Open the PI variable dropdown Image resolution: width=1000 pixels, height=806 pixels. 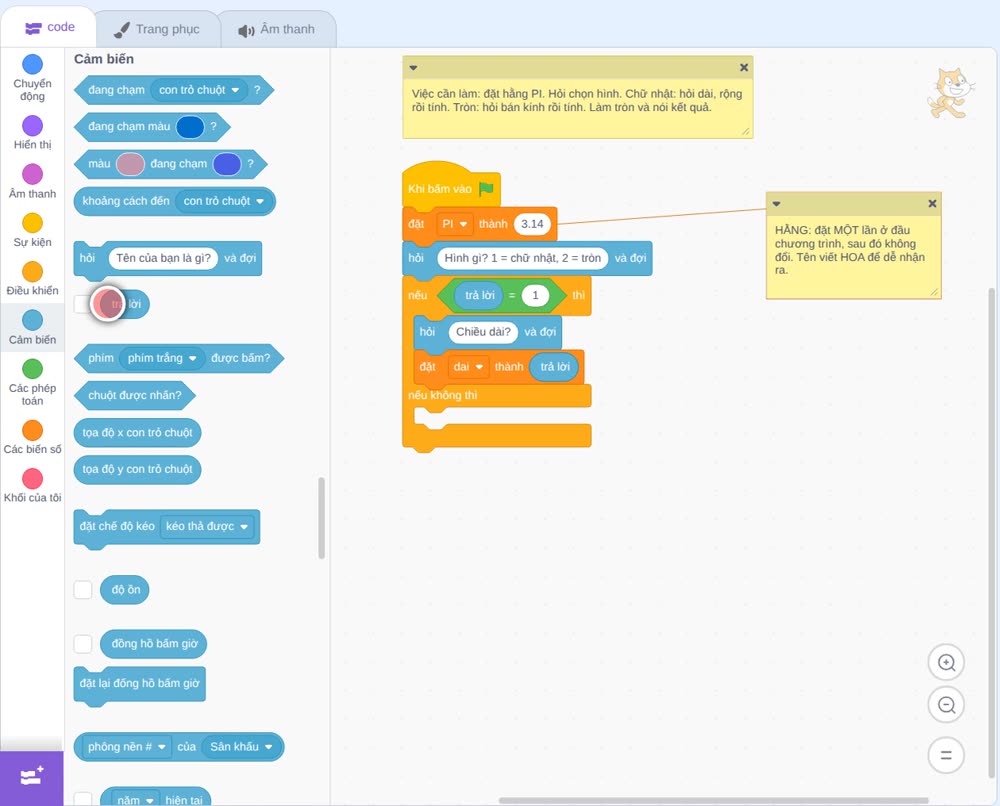point(455,224)
